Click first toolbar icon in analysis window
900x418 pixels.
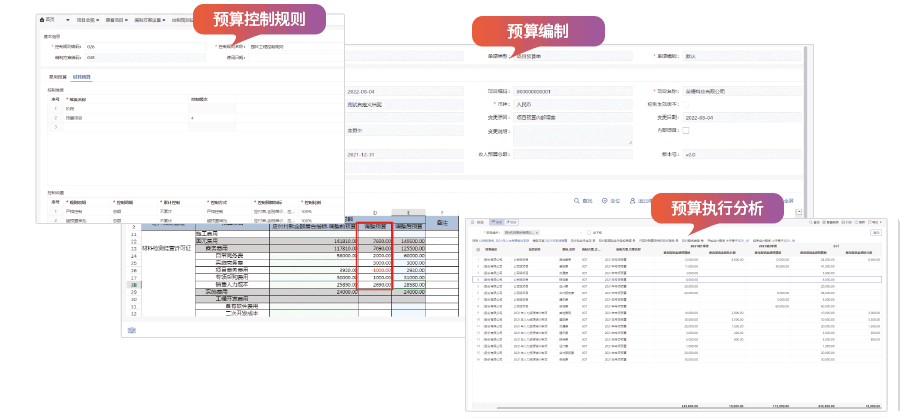(x=471, y=221)
